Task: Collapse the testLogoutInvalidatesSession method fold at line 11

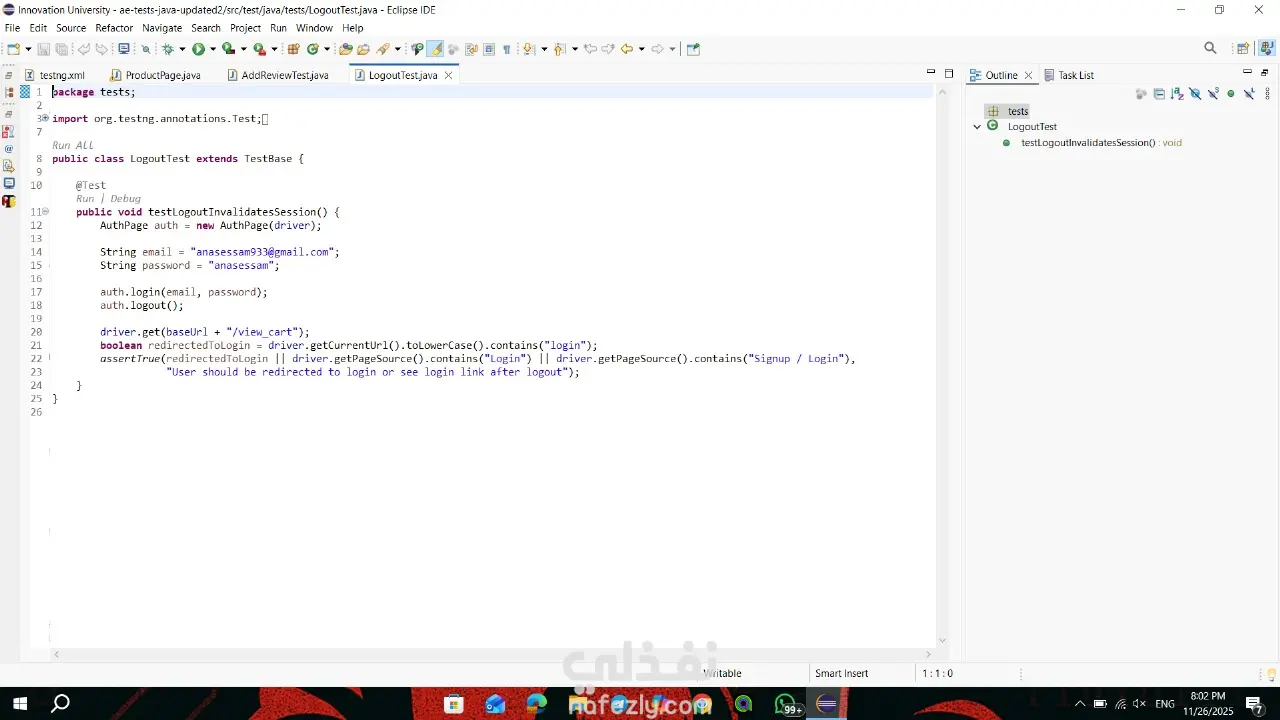Action: [45, 212]
